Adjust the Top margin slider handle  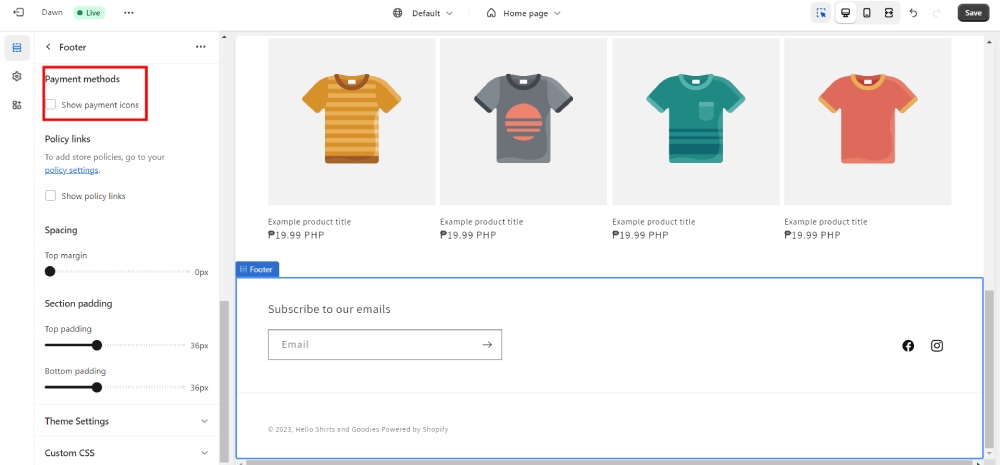click(x=50, y=272)
